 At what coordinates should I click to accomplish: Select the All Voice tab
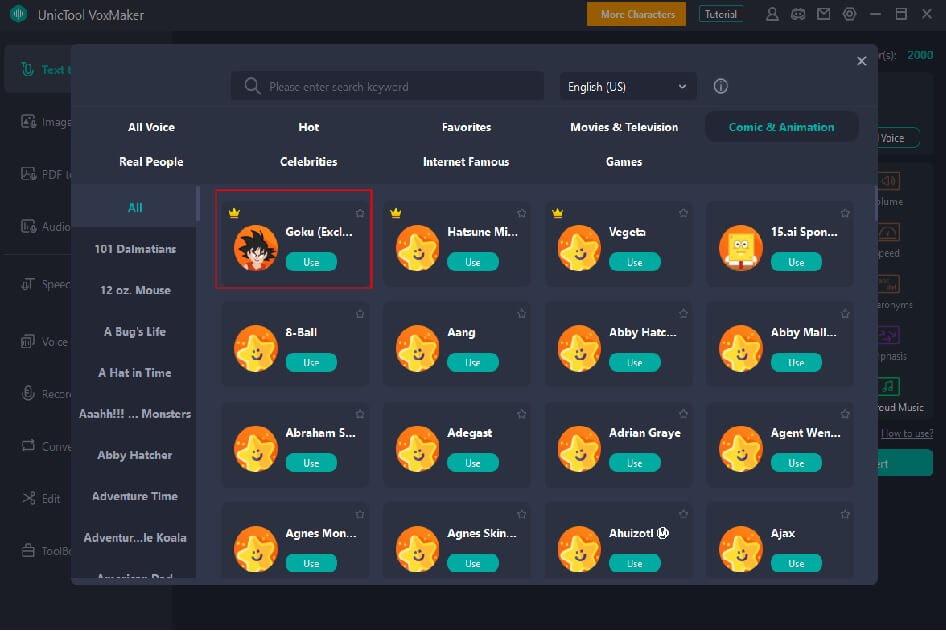pyautogui.click(x=151, y=127)
